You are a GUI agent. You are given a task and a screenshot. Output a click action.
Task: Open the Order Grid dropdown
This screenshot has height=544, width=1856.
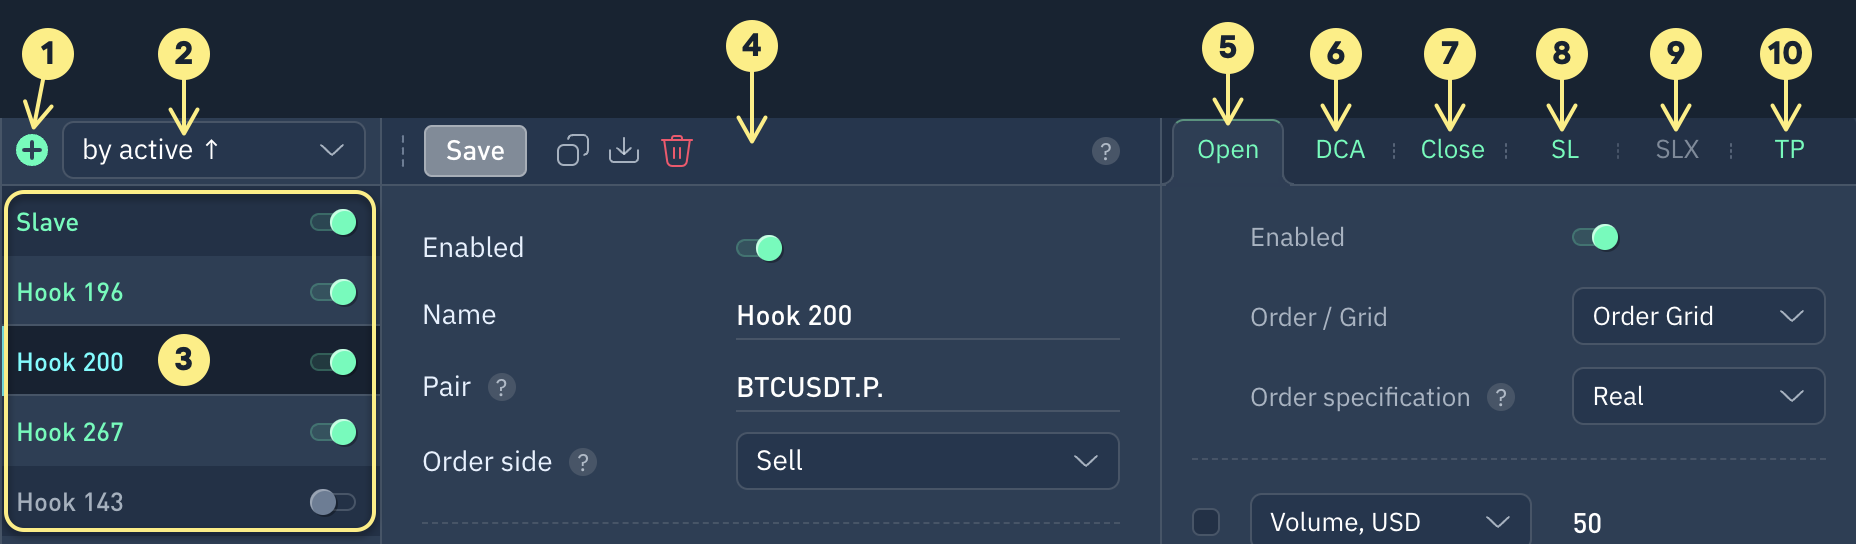pyautogui.click(x=1698, y=316)
